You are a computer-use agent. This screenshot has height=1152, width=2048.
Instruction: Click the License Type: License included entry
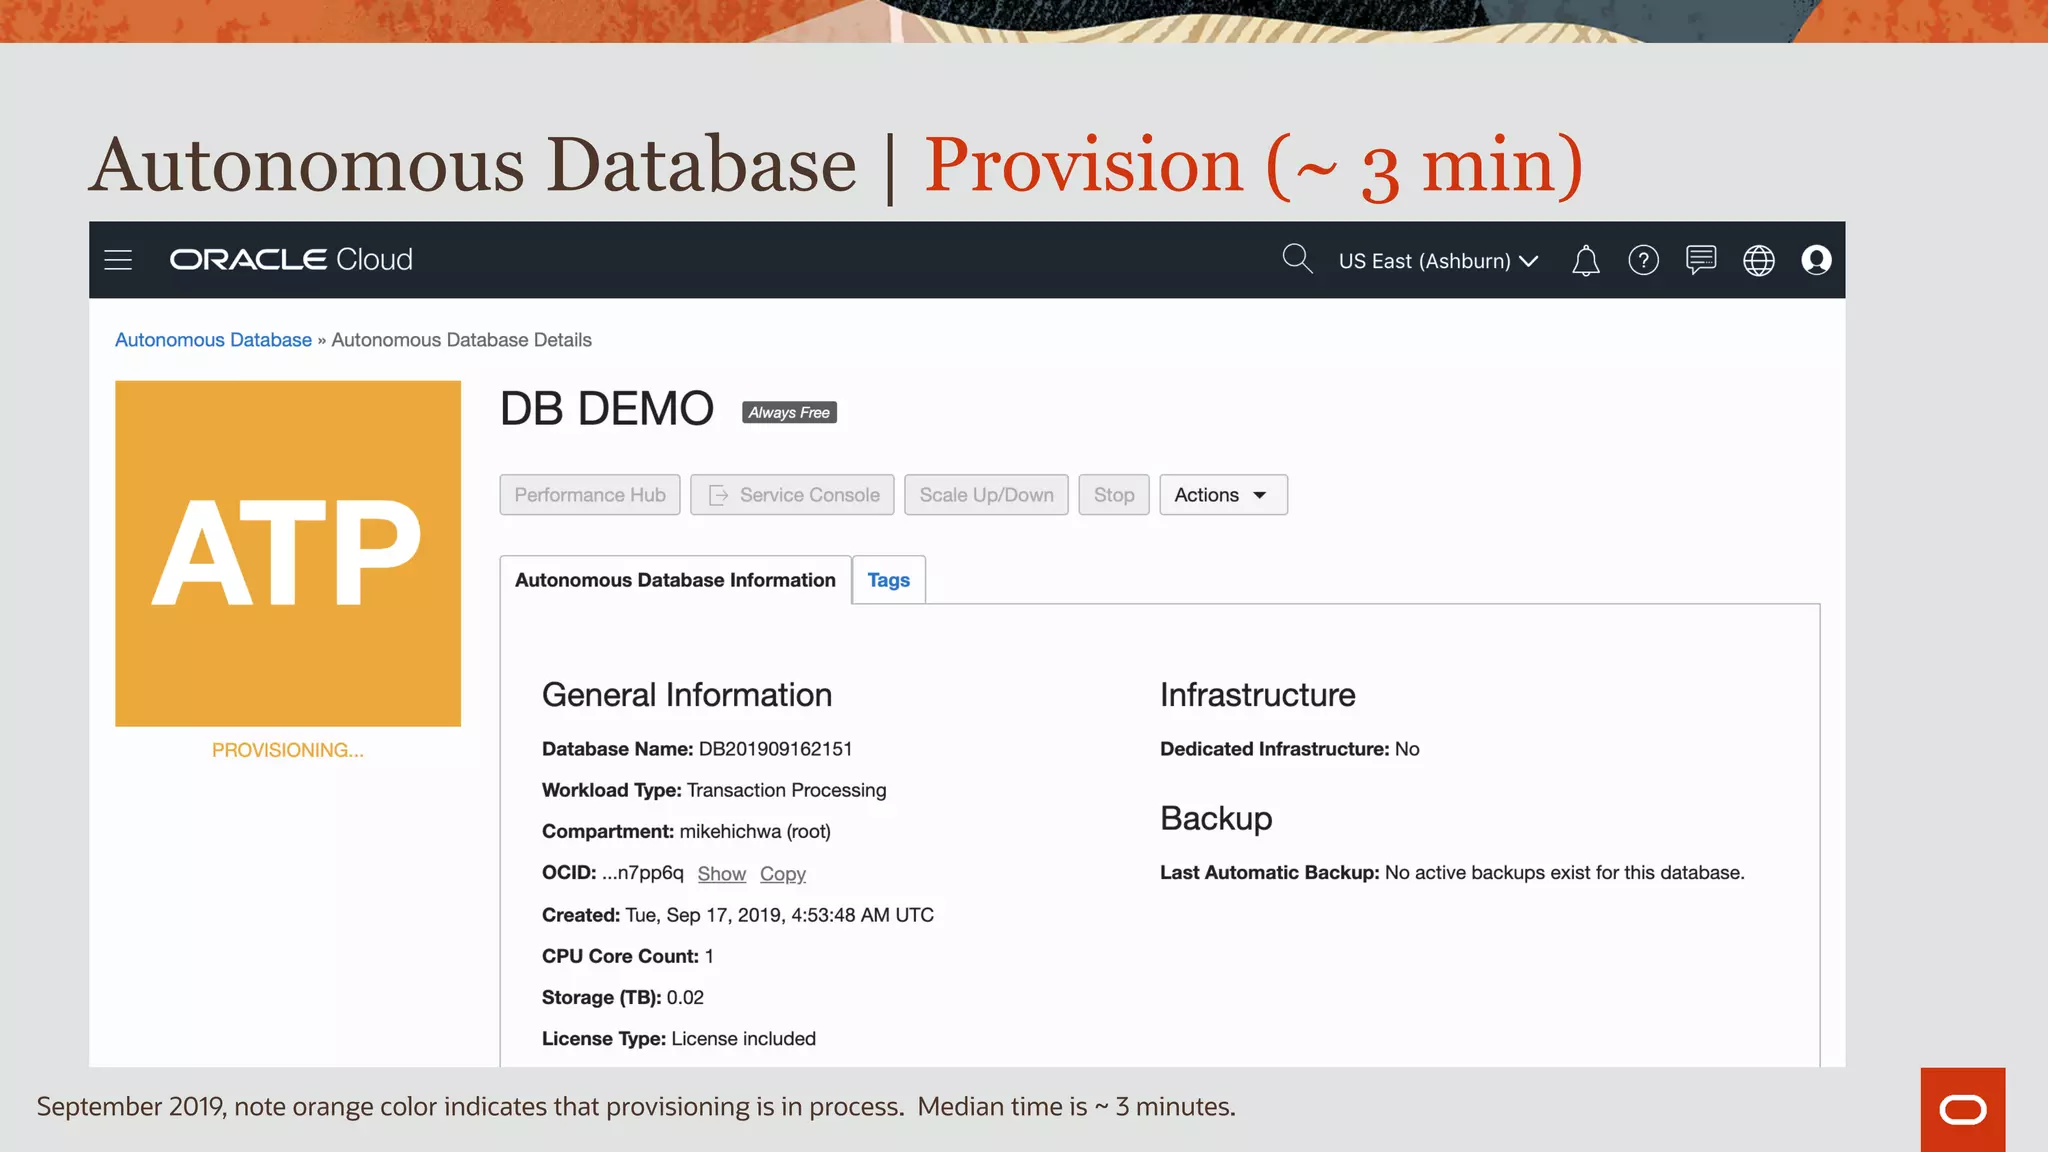click(679, 1039)
